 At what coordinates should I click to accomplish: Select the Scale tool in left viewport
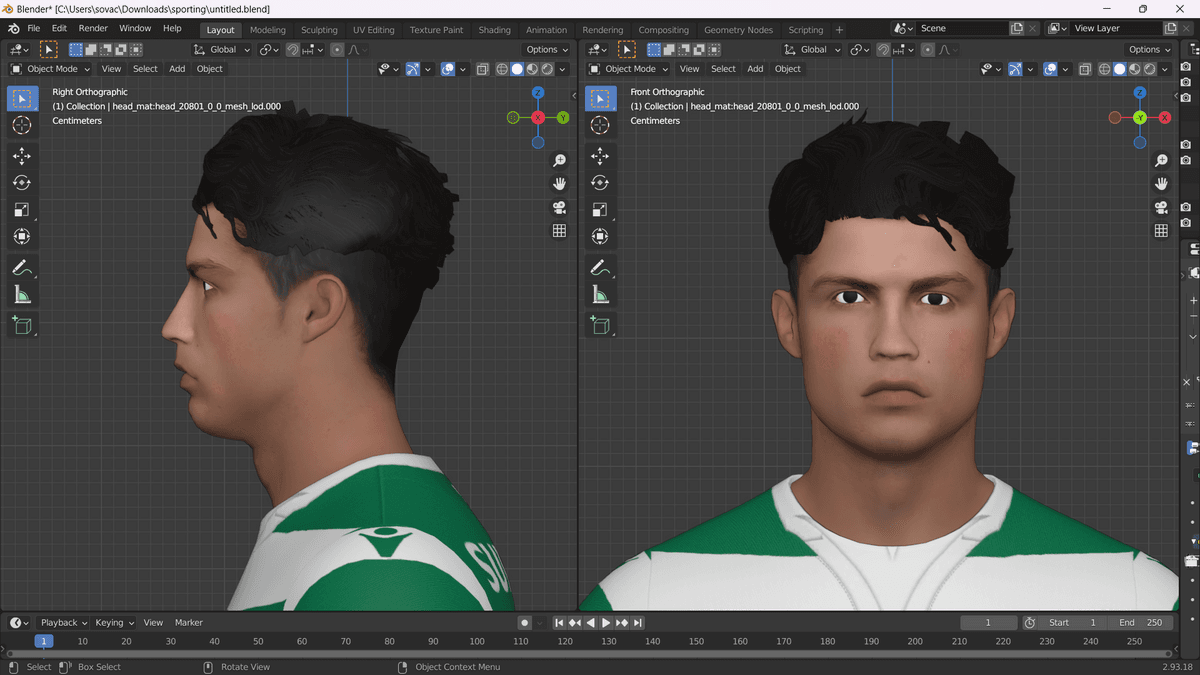tap(22, 210)
